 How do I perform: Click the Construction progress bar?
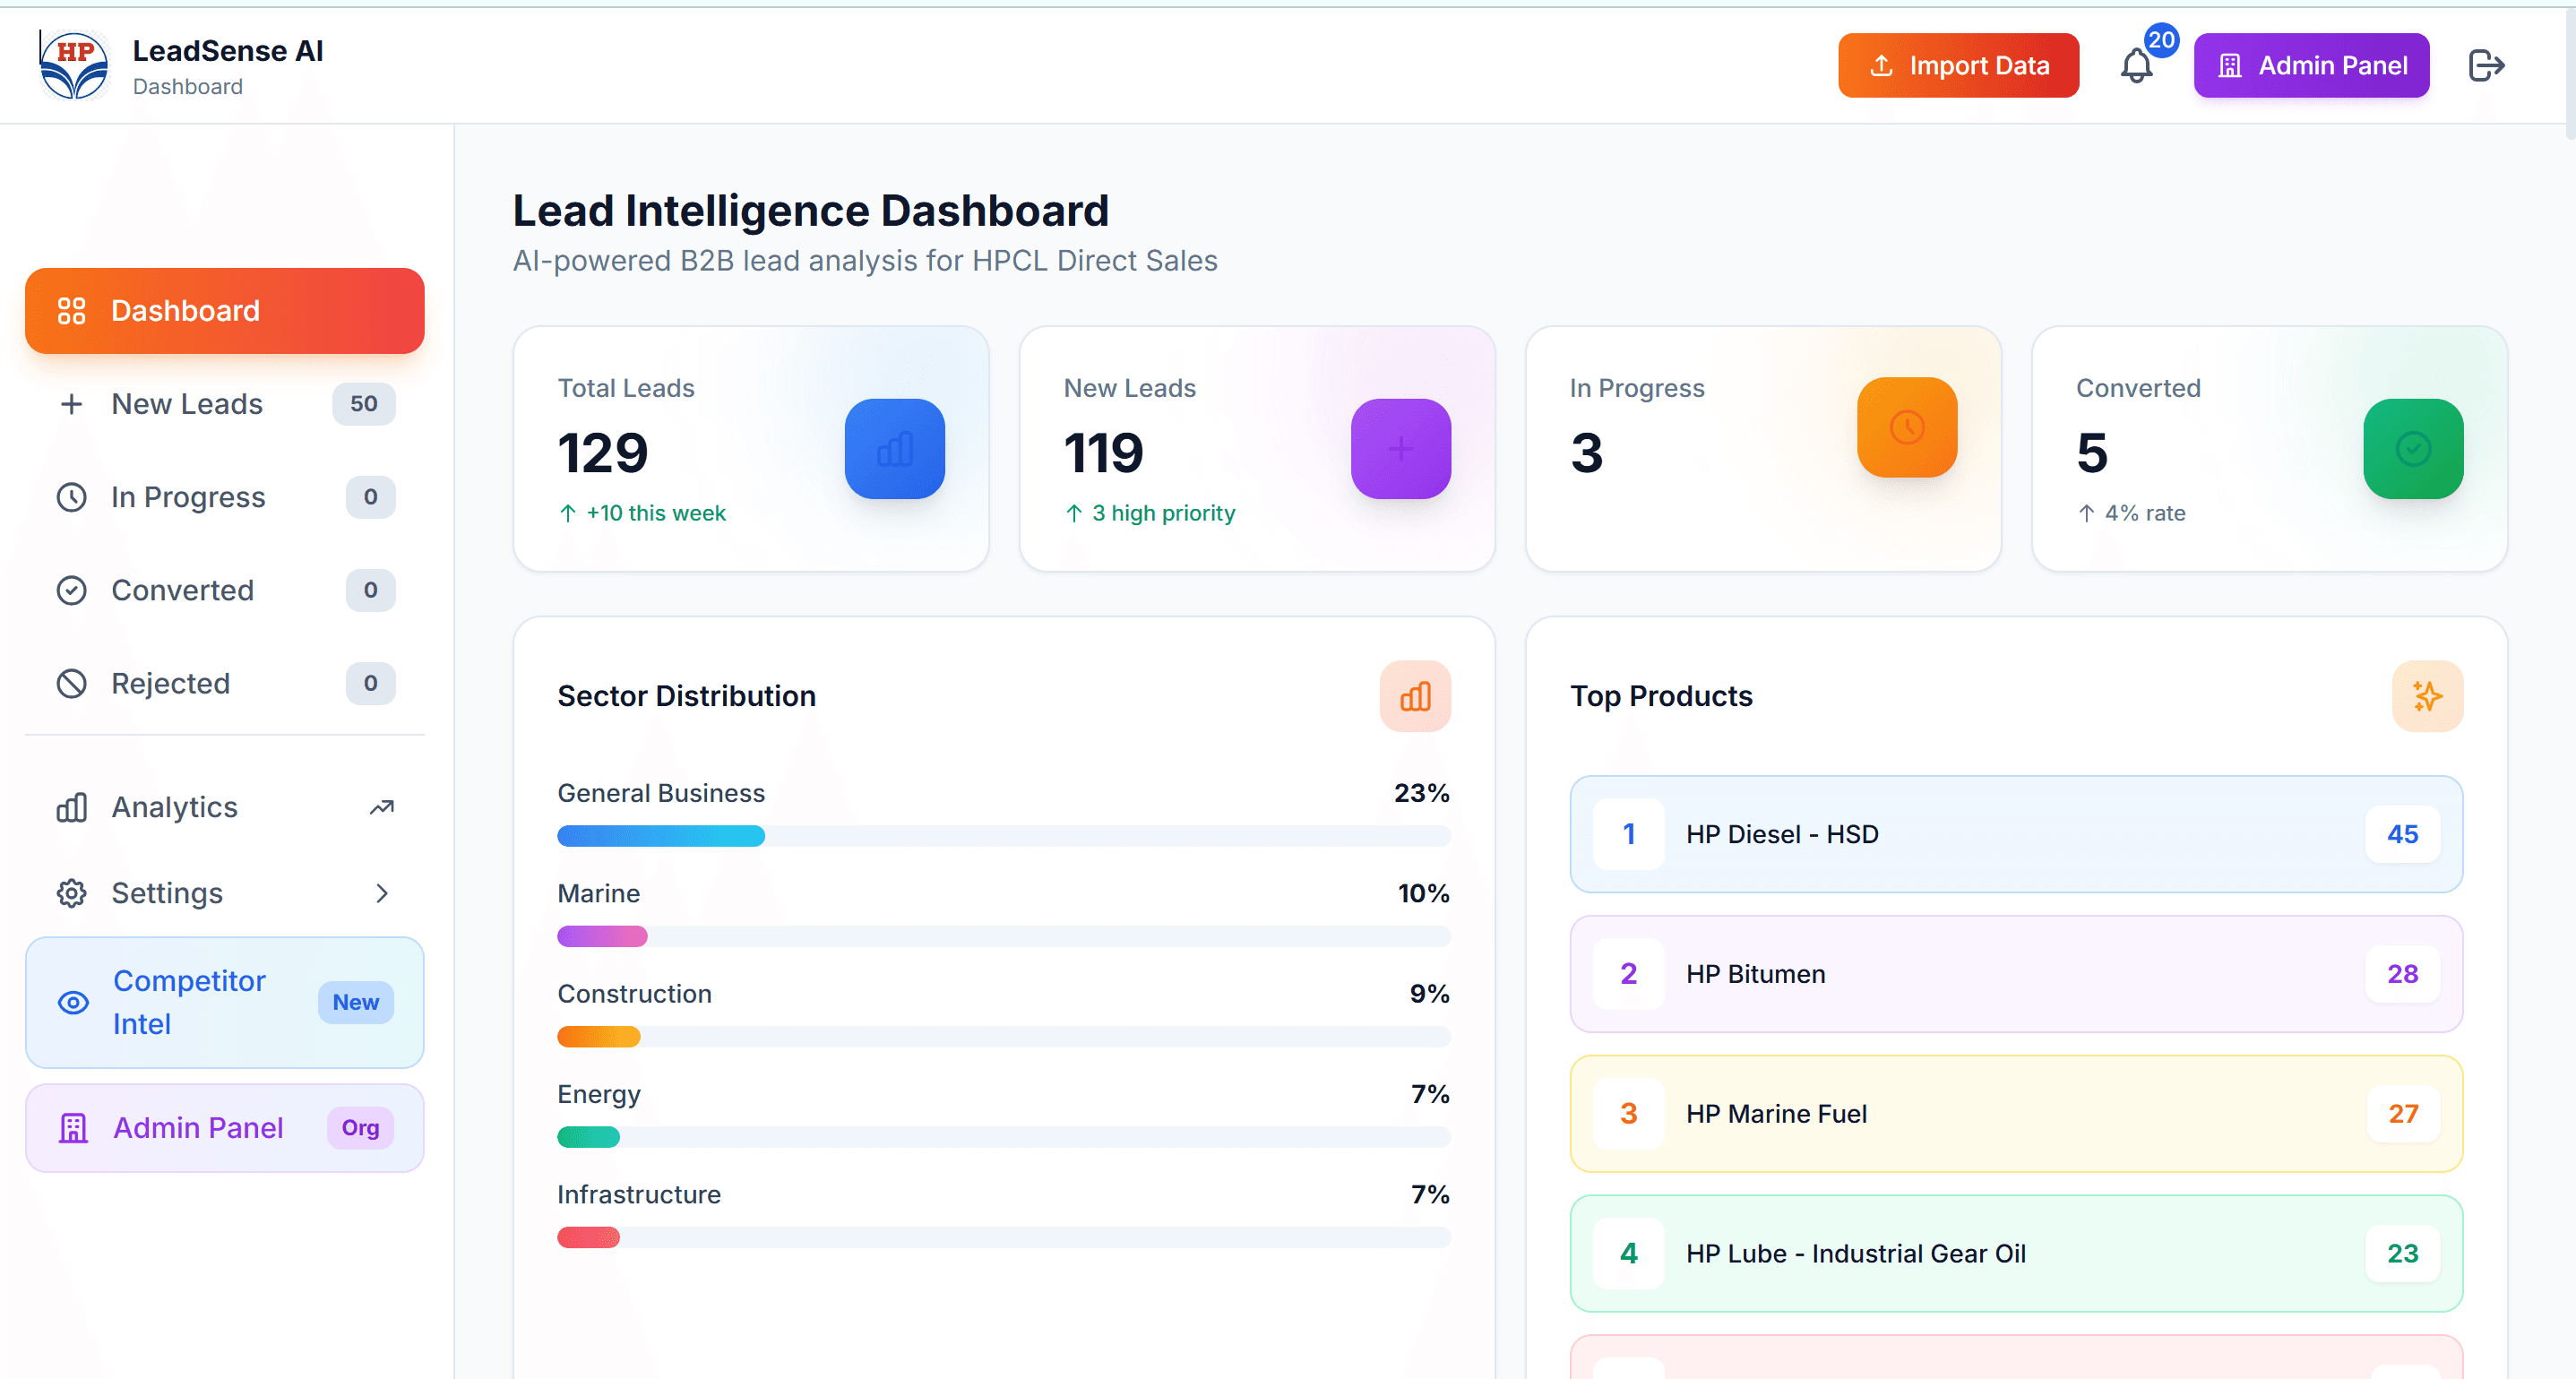point(1003,1037)
